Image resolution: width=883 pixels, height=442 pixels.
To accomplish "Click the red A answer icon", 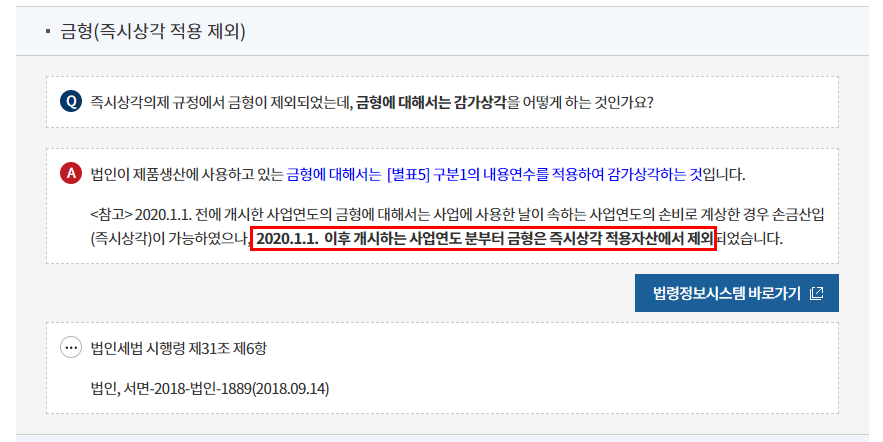I will tap(71, 173).
